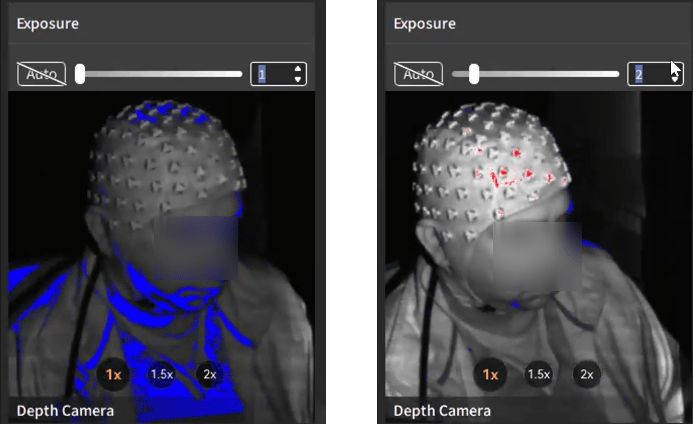Click the exposure input field showing 1
Image resolution: width=693 pixels, height=424 pixels.
tap(270, 74)
